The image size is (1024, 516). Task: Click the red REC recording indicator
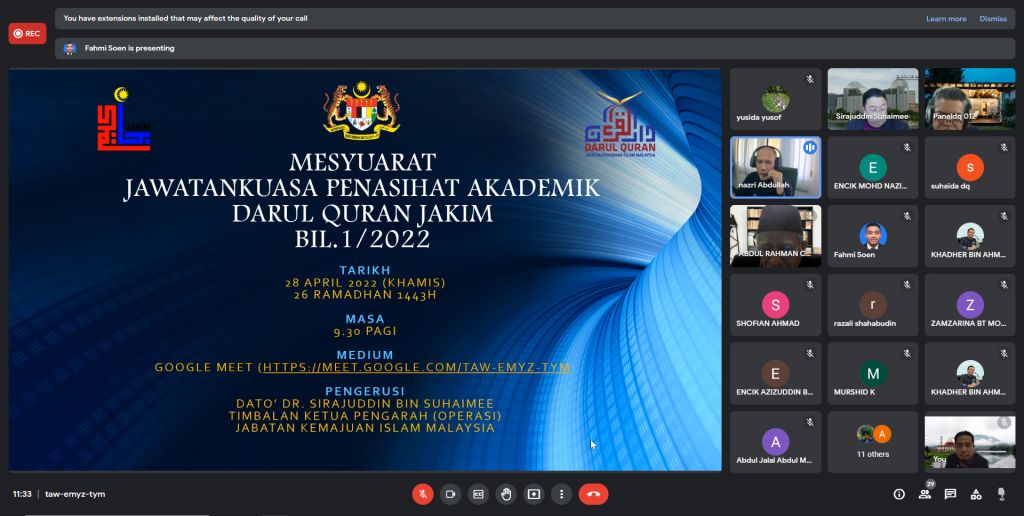point(27,33)
